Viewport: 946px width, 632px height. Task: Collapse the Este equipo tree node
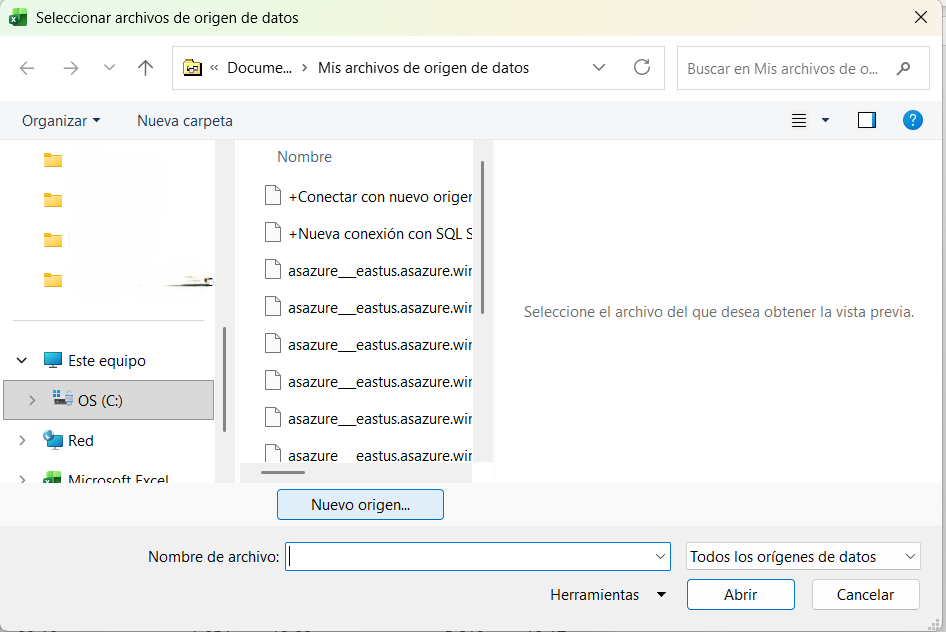tap(22, 361)
